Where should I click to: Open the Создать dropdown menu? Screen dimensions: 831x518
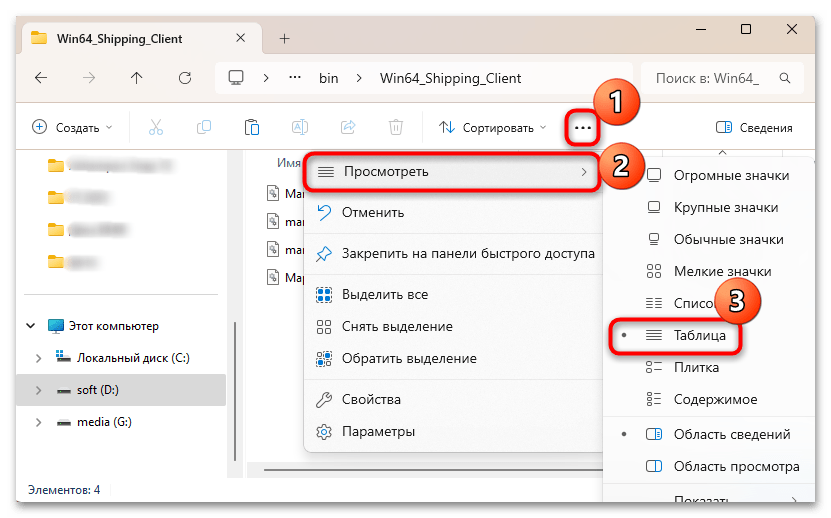[73, 127]
